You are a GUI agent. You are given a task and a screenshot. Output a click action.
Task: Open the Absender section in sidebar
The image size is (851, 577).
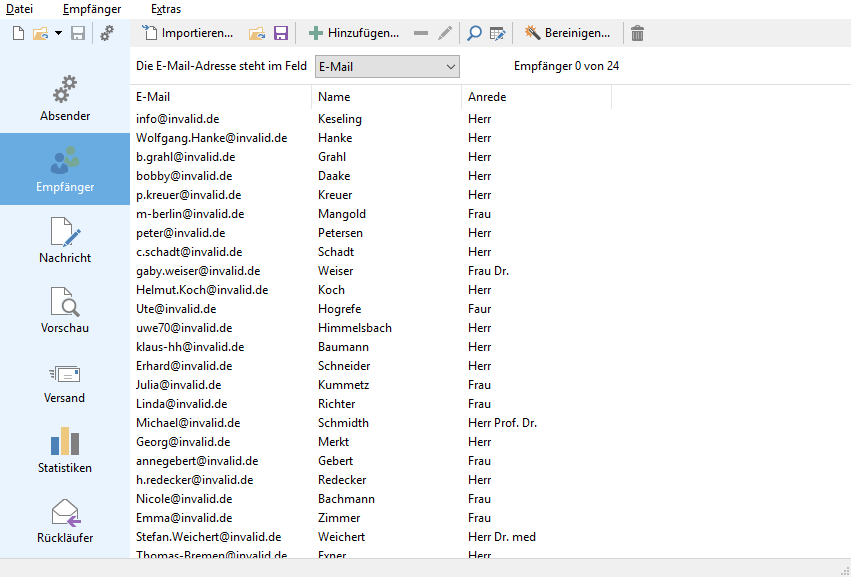65,98
